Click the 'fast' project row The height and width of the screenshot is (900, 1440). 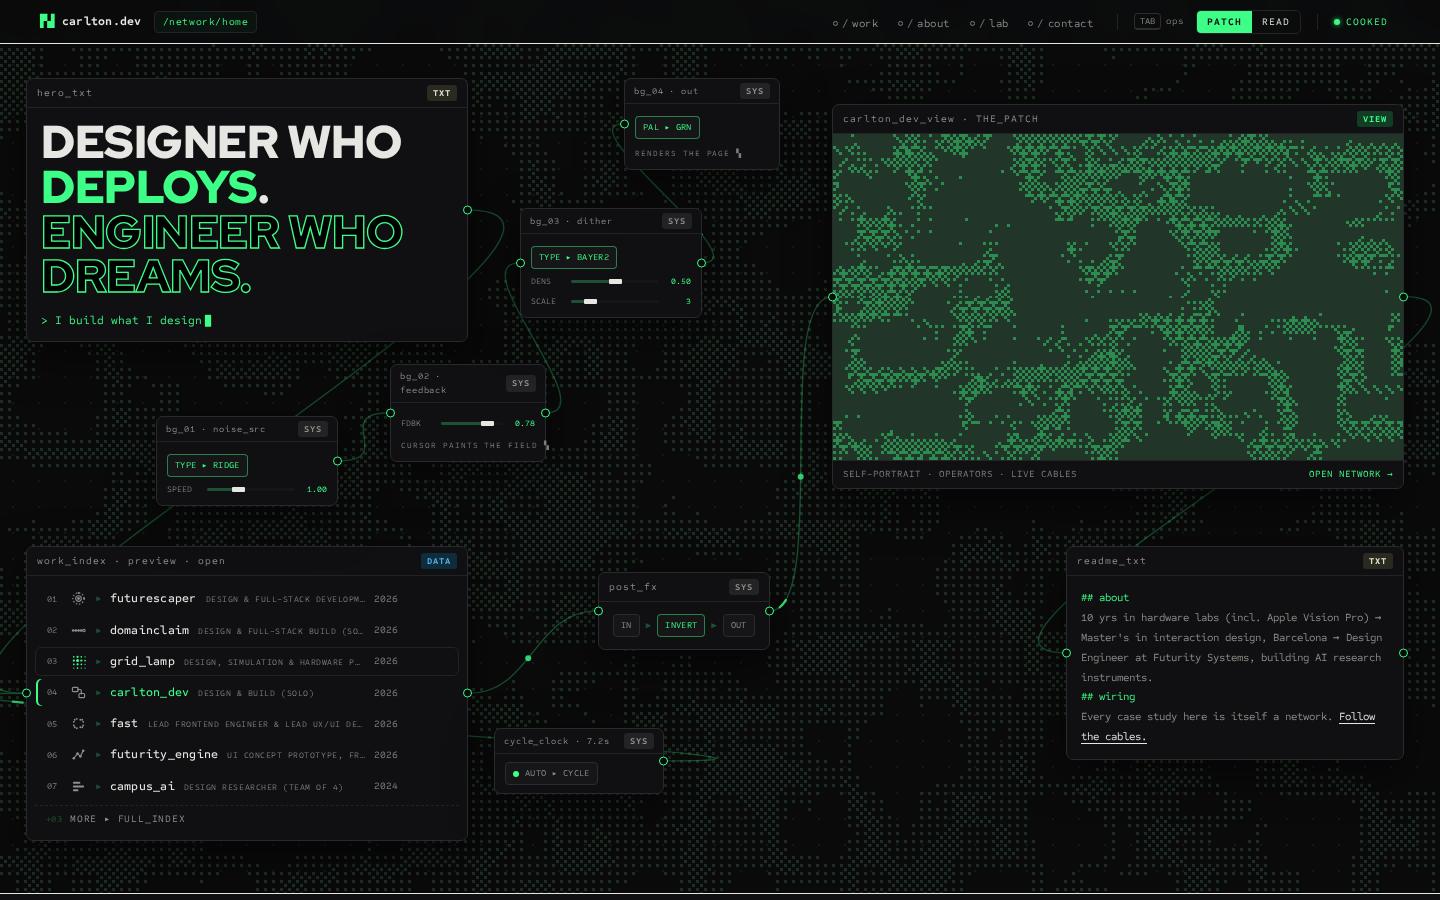[247, 723]
